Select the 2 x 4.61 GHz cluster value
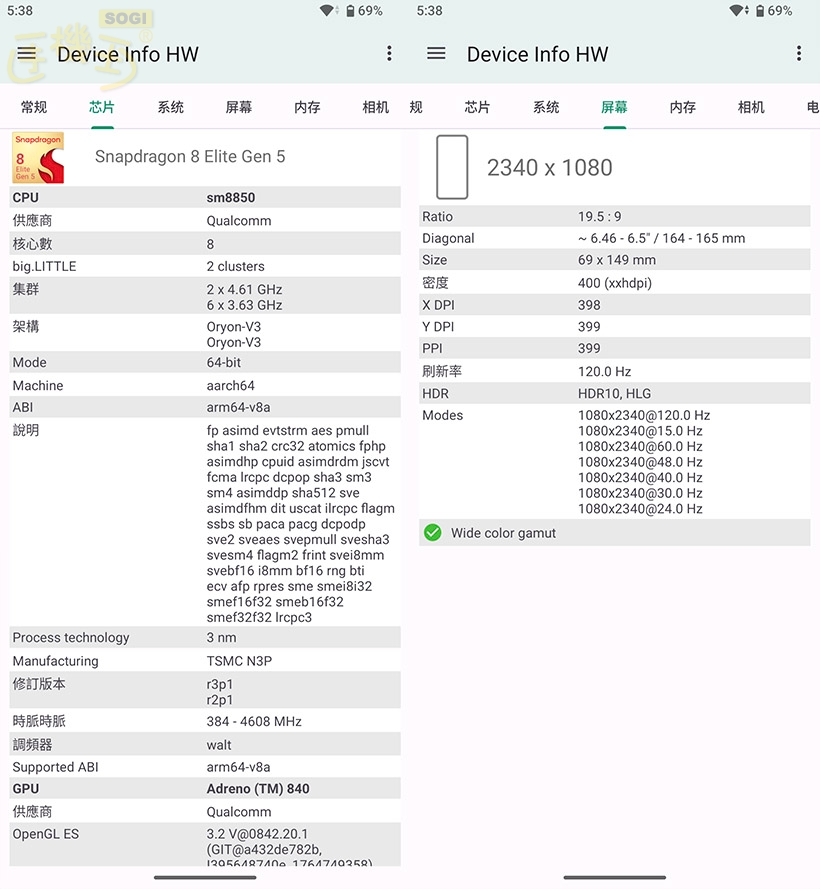The image size is (820, 889). point(244,289)
